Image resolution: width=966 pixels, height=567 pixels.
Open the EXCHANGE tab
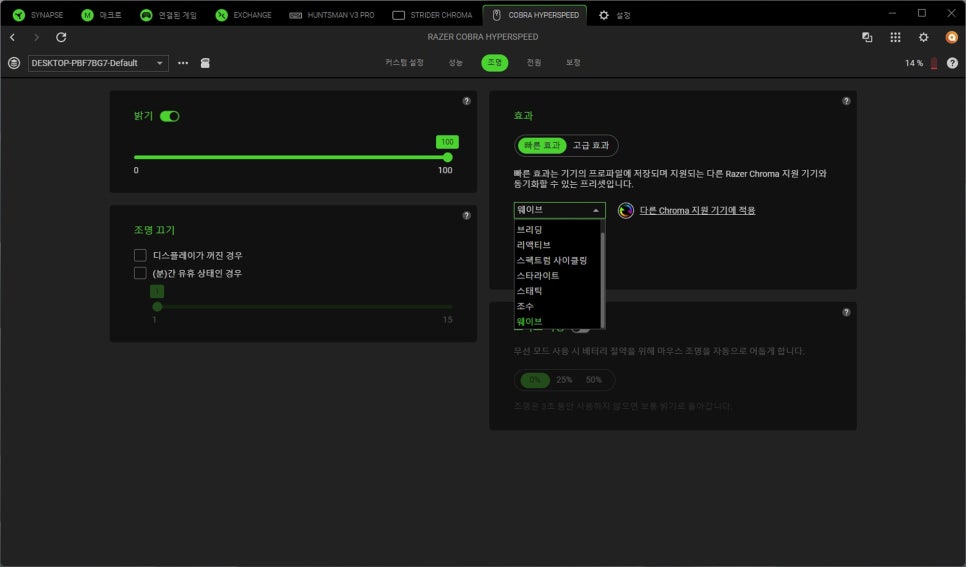coord(243,15)
